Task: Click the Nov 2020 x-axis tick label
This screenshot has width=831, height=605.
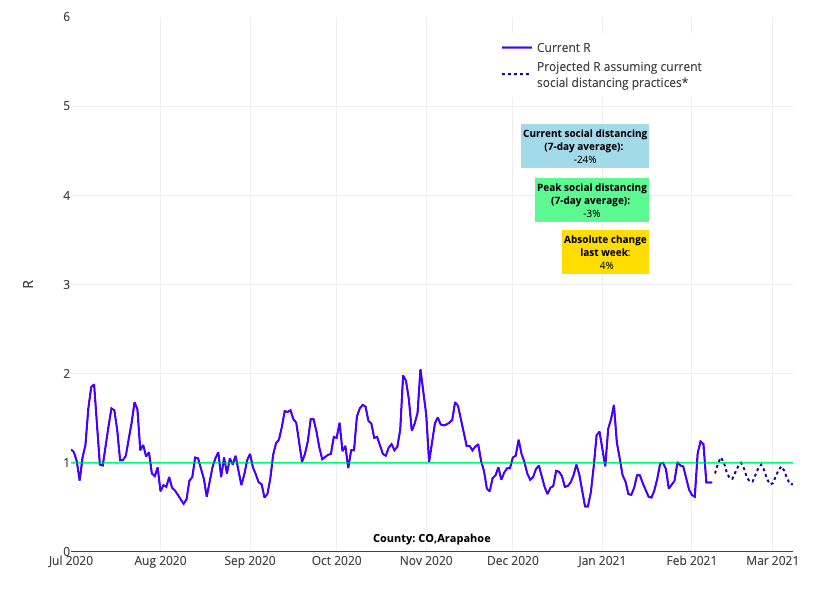Action: click(425, 561)
